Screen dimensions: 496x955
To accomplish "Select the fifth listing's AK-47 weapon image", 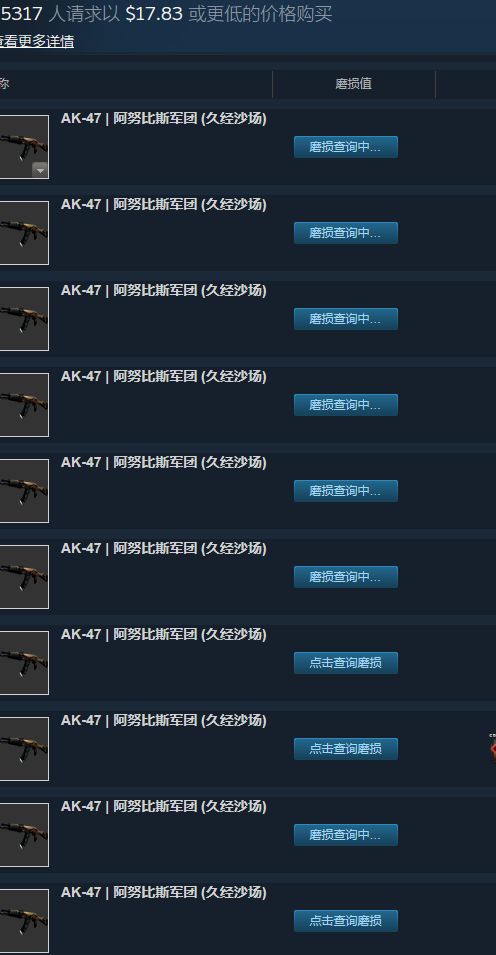I will coord(24,491).
